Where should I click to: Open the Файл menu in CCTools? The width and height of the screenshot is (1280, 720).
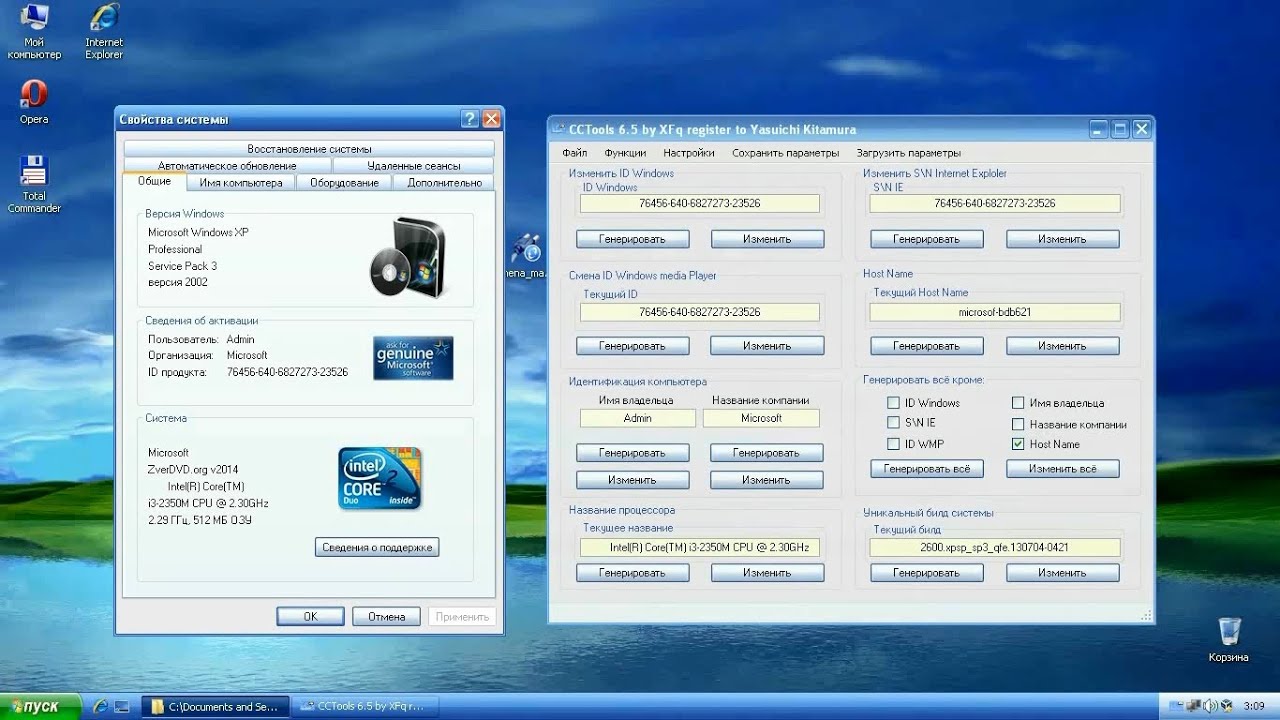(x=574, y=153)
